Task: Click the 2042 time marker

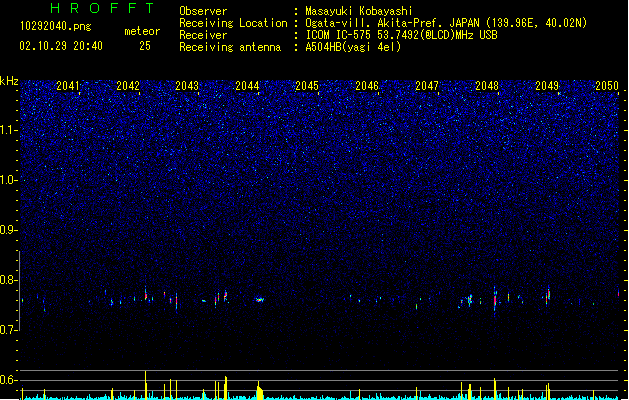Action: (x=128, y=86)
